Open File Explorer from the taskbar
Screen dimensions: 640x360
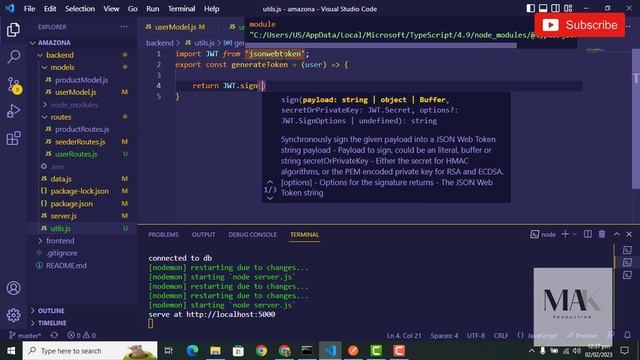(x=215, y=351)
